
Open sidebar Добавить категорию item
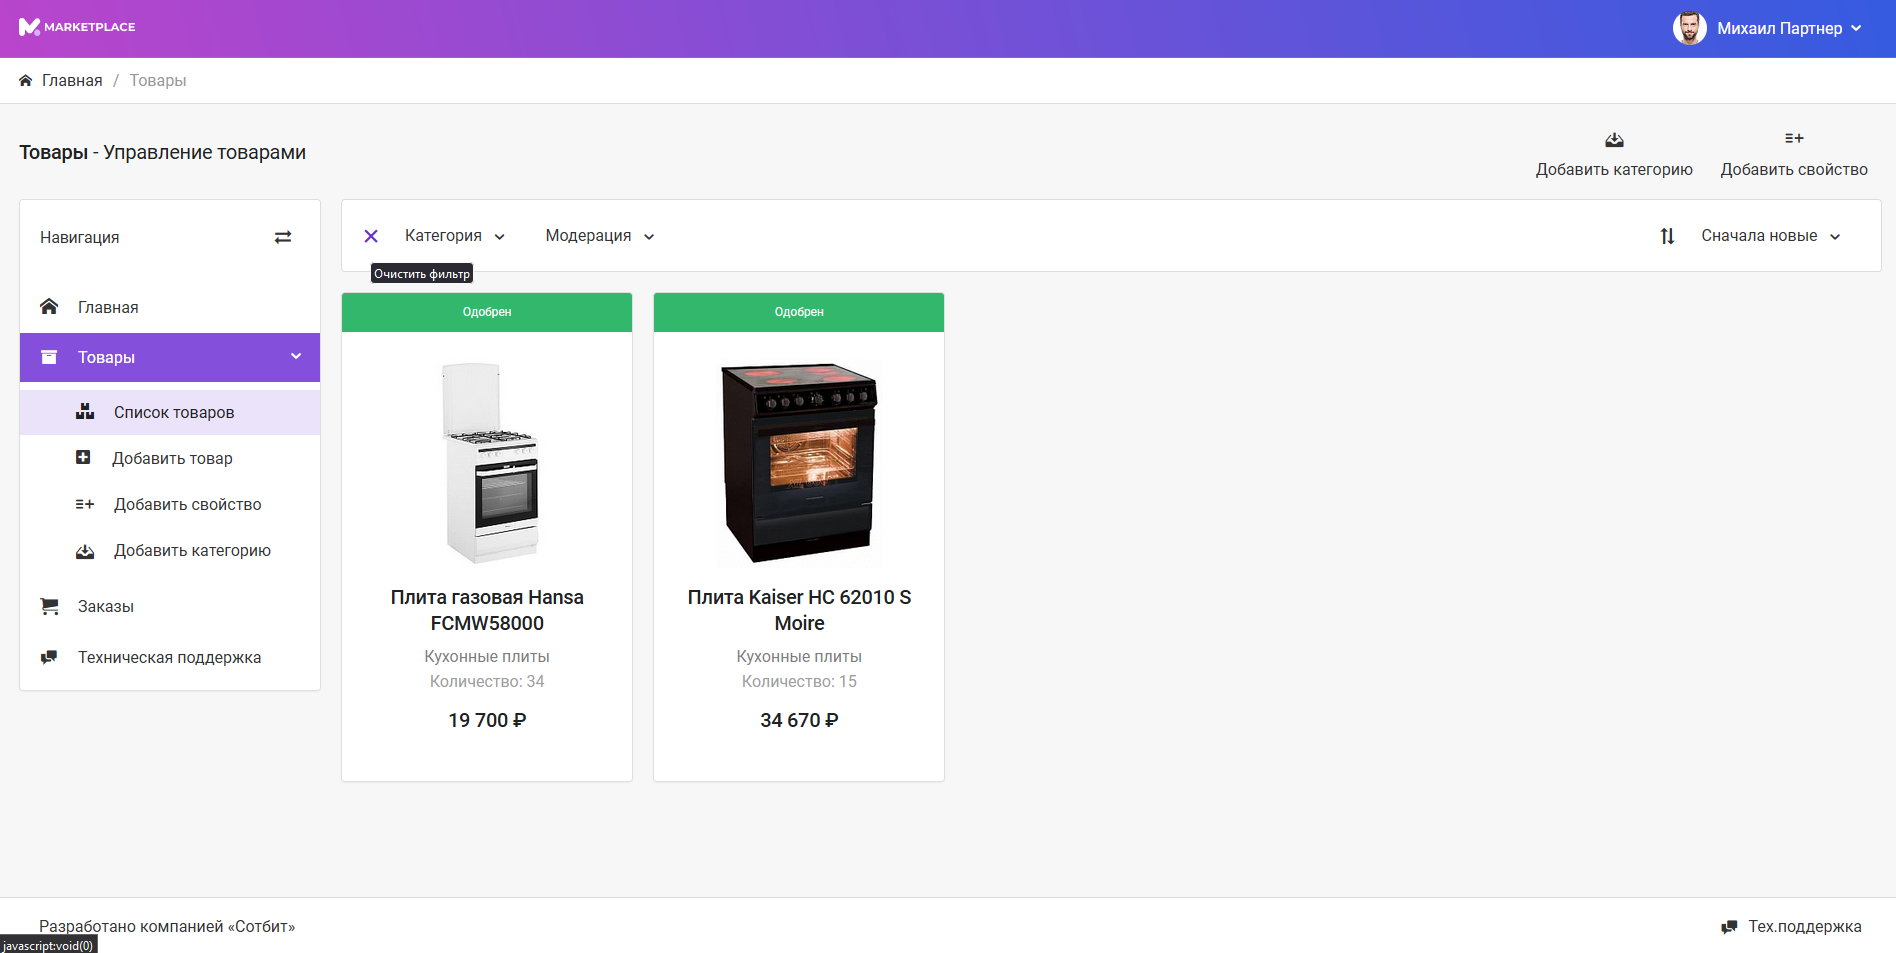click(x=192, y=550)
